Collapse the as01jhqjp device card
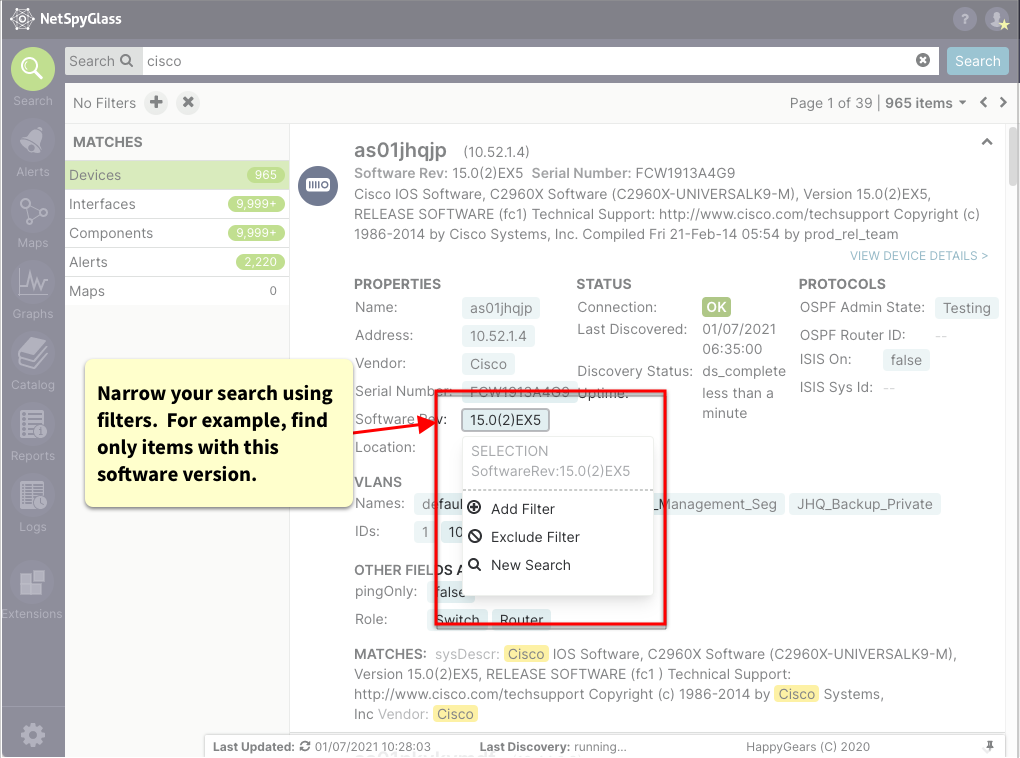This screenshot has height=758, width=1020. click(987, 142)
